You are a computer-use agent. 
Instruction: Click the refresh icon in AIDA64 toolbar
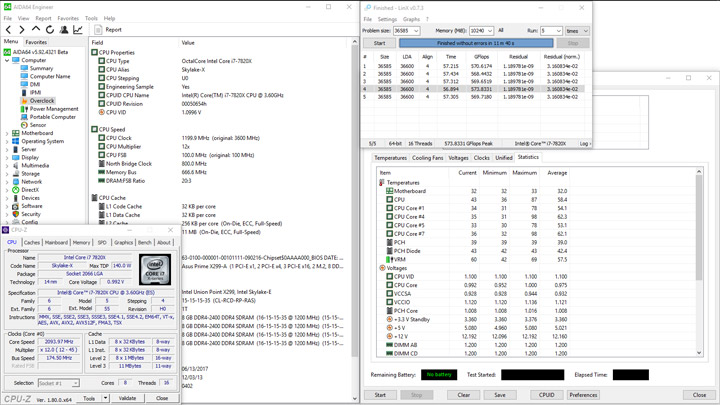pyautogui.click(x=50, y=30)
